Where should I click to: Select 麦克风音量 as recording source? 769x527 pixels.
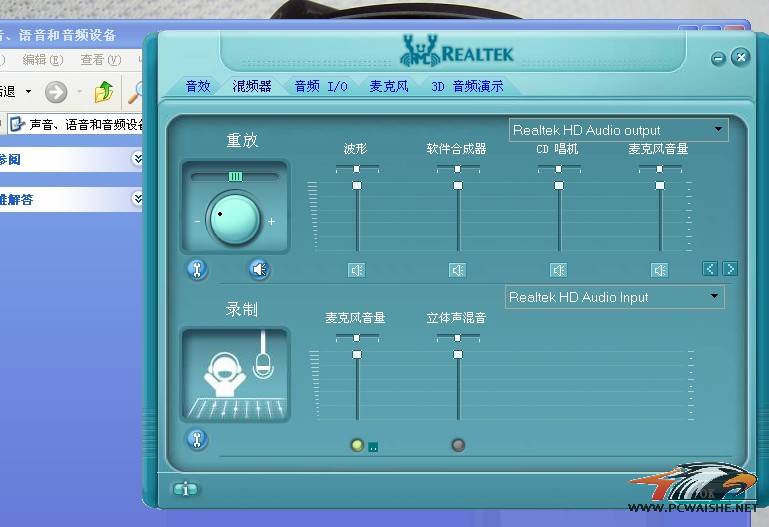(x=357, y=445)
